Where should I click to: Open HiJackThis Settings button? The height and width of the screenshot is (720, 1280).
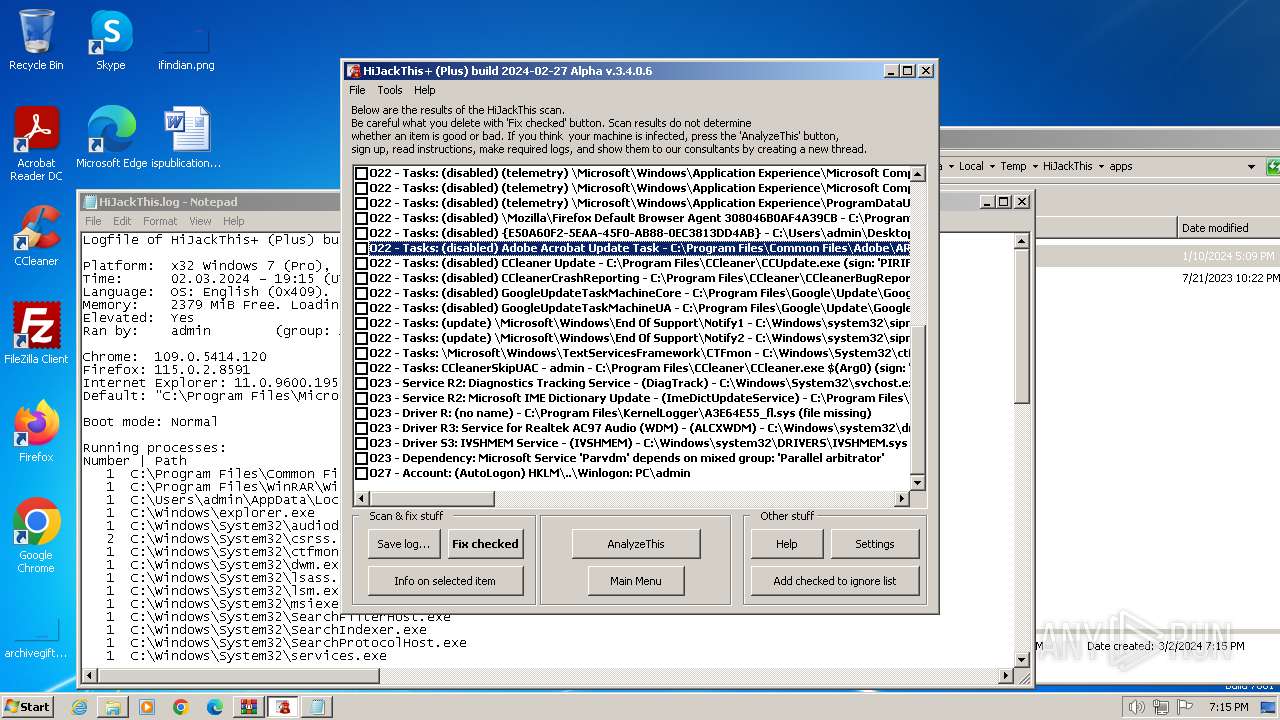click(x=875, y=544)
